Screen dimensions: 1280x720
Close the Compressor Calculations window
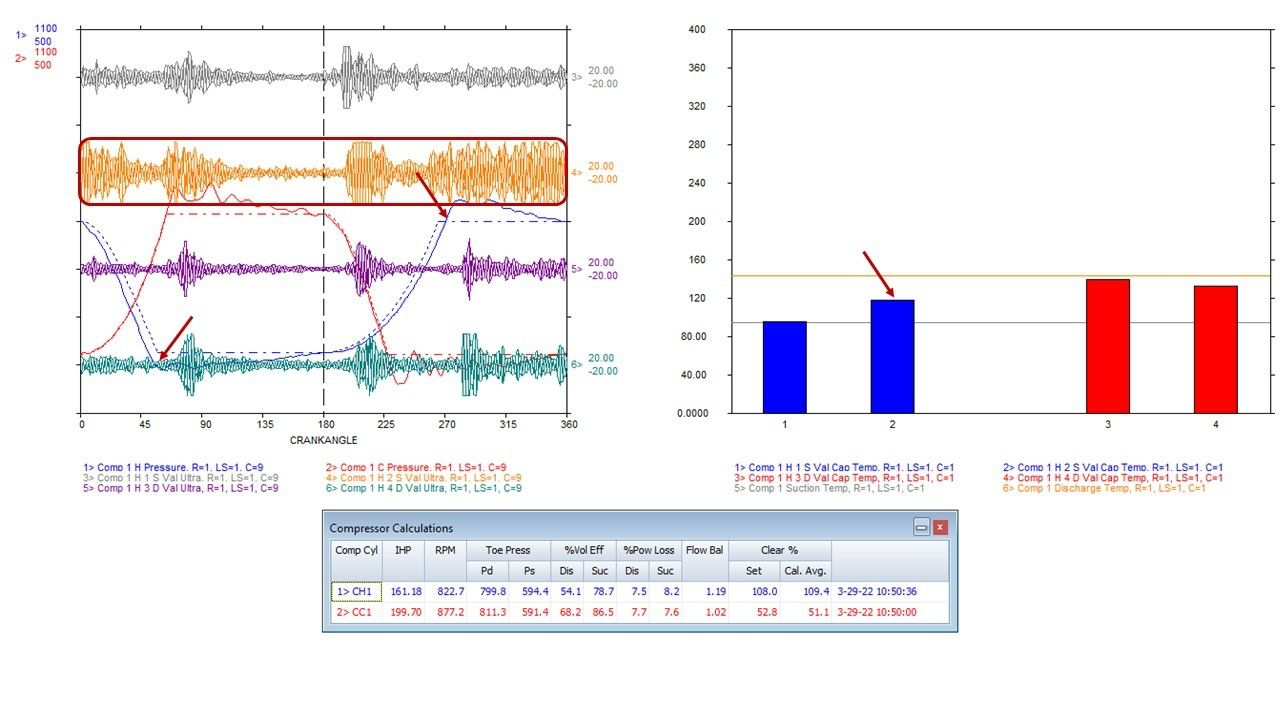point(940,527)
